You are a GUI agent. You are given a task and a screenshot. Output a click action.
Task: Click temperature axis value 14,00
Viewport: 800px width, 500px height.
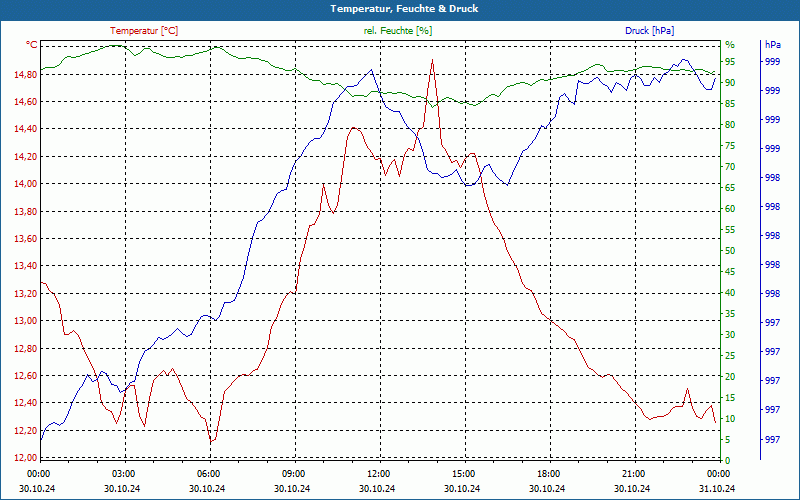(x=25, y=184)
